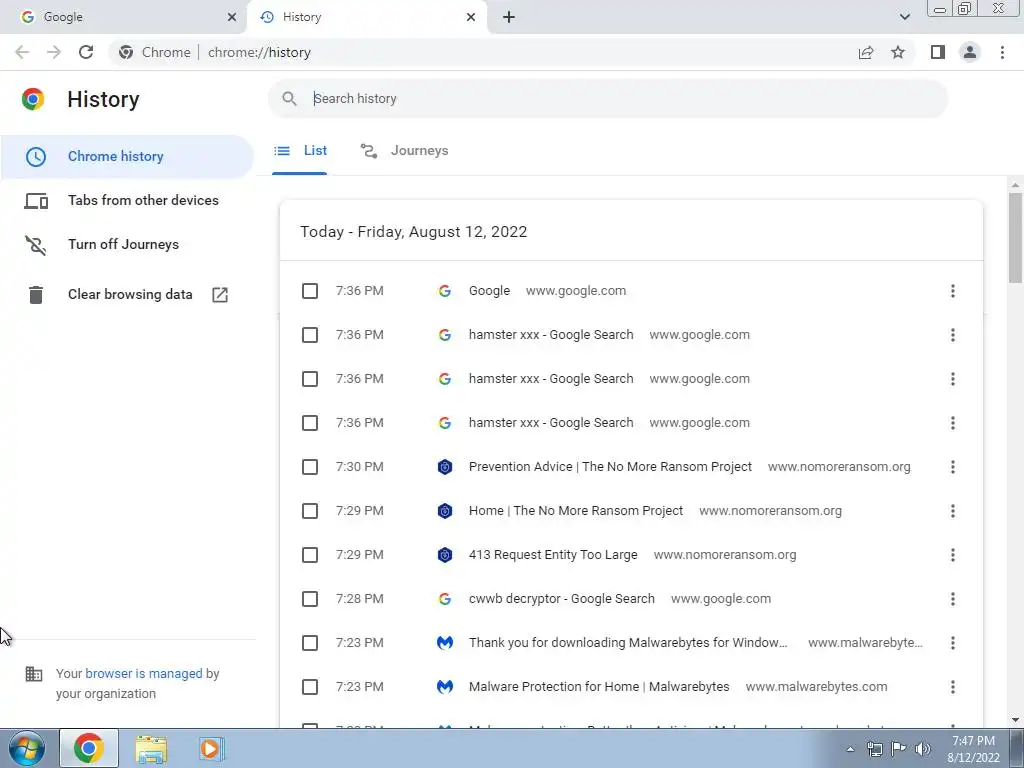Viewport: 1024px width, 768px height.
Task: Open actions menu for Thank you for downloading entry
Action: click(x=953, y=643)
